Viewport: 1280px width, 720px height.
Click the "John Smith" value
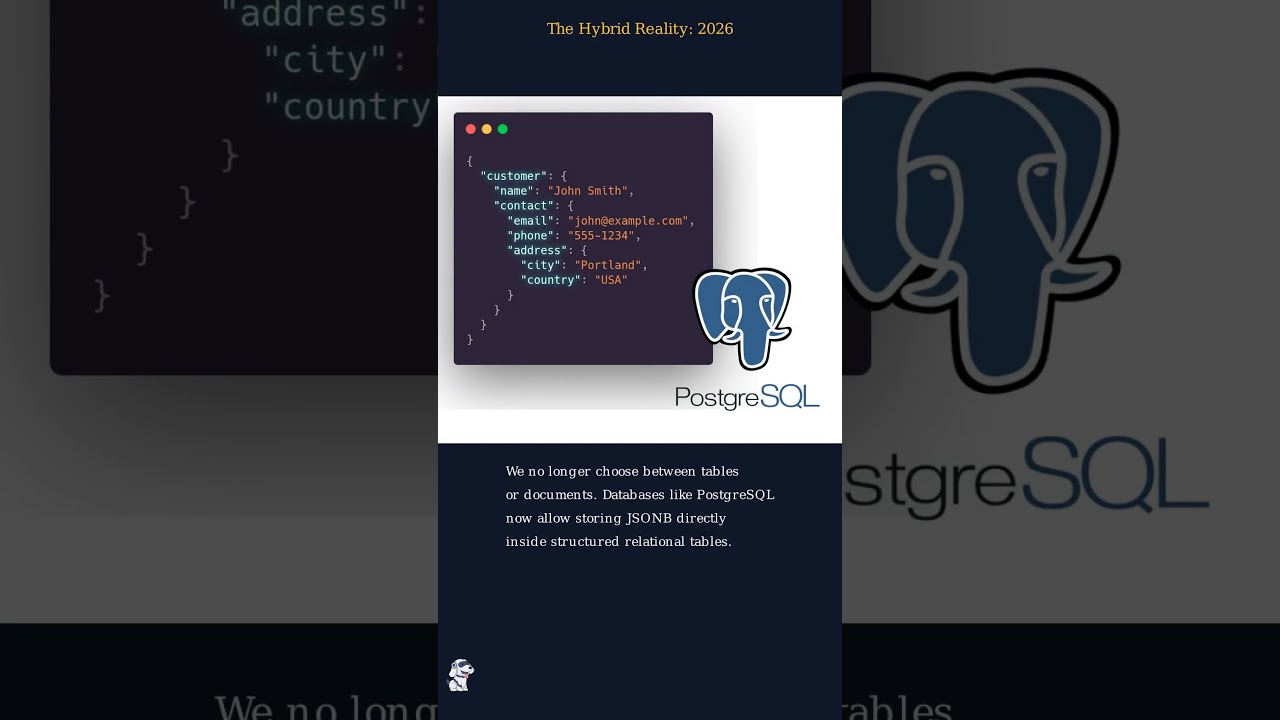[588, 191]
